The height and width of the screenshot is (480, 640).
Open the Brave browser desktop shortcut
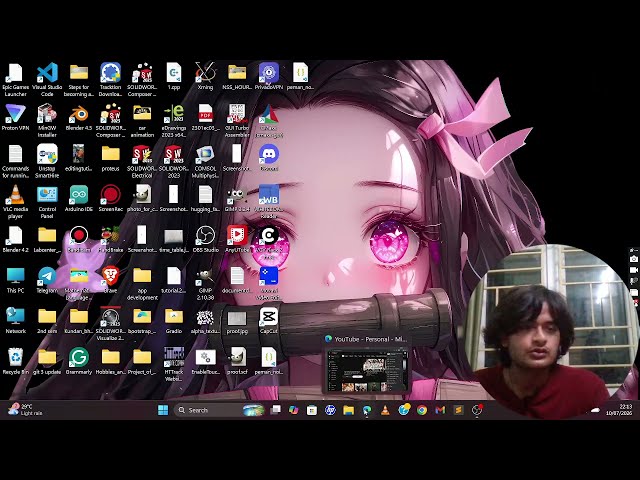pyautogui.click(x=111, y=280)
